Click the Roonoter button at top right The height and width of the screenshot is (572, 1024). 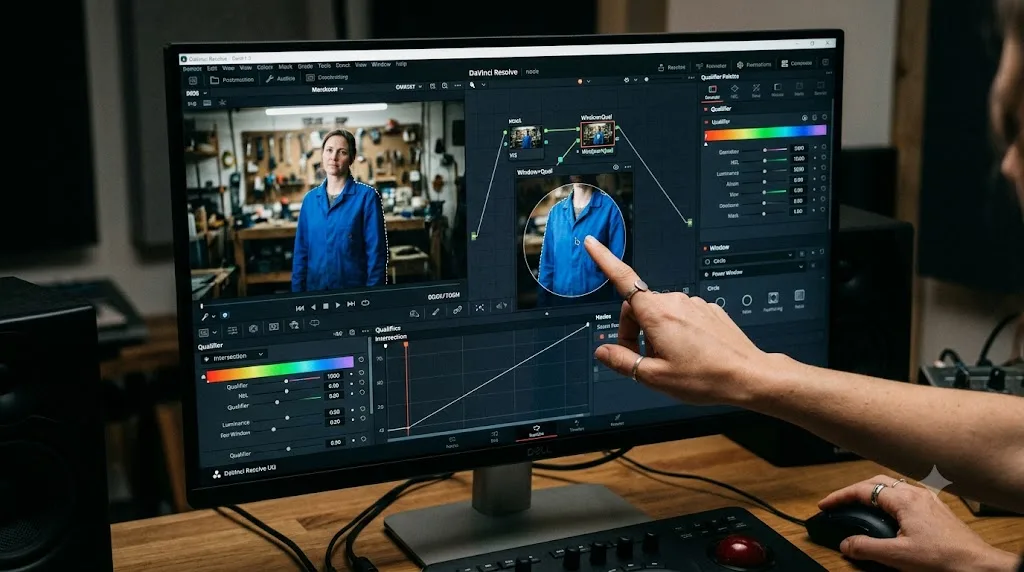711,66
